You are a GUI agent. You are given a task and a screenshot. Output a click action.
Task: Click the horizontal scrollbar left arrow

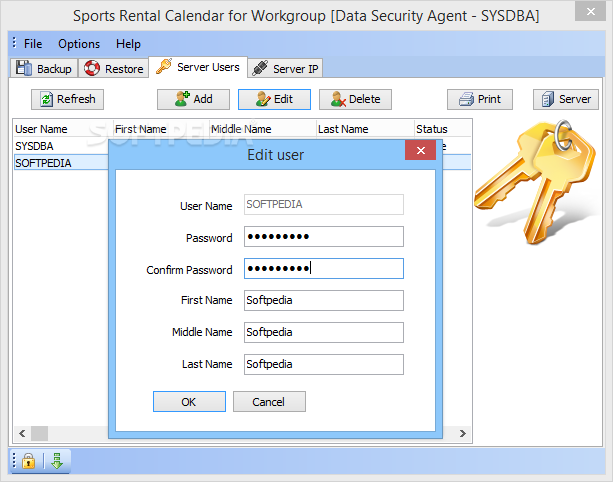coord(22,434)
